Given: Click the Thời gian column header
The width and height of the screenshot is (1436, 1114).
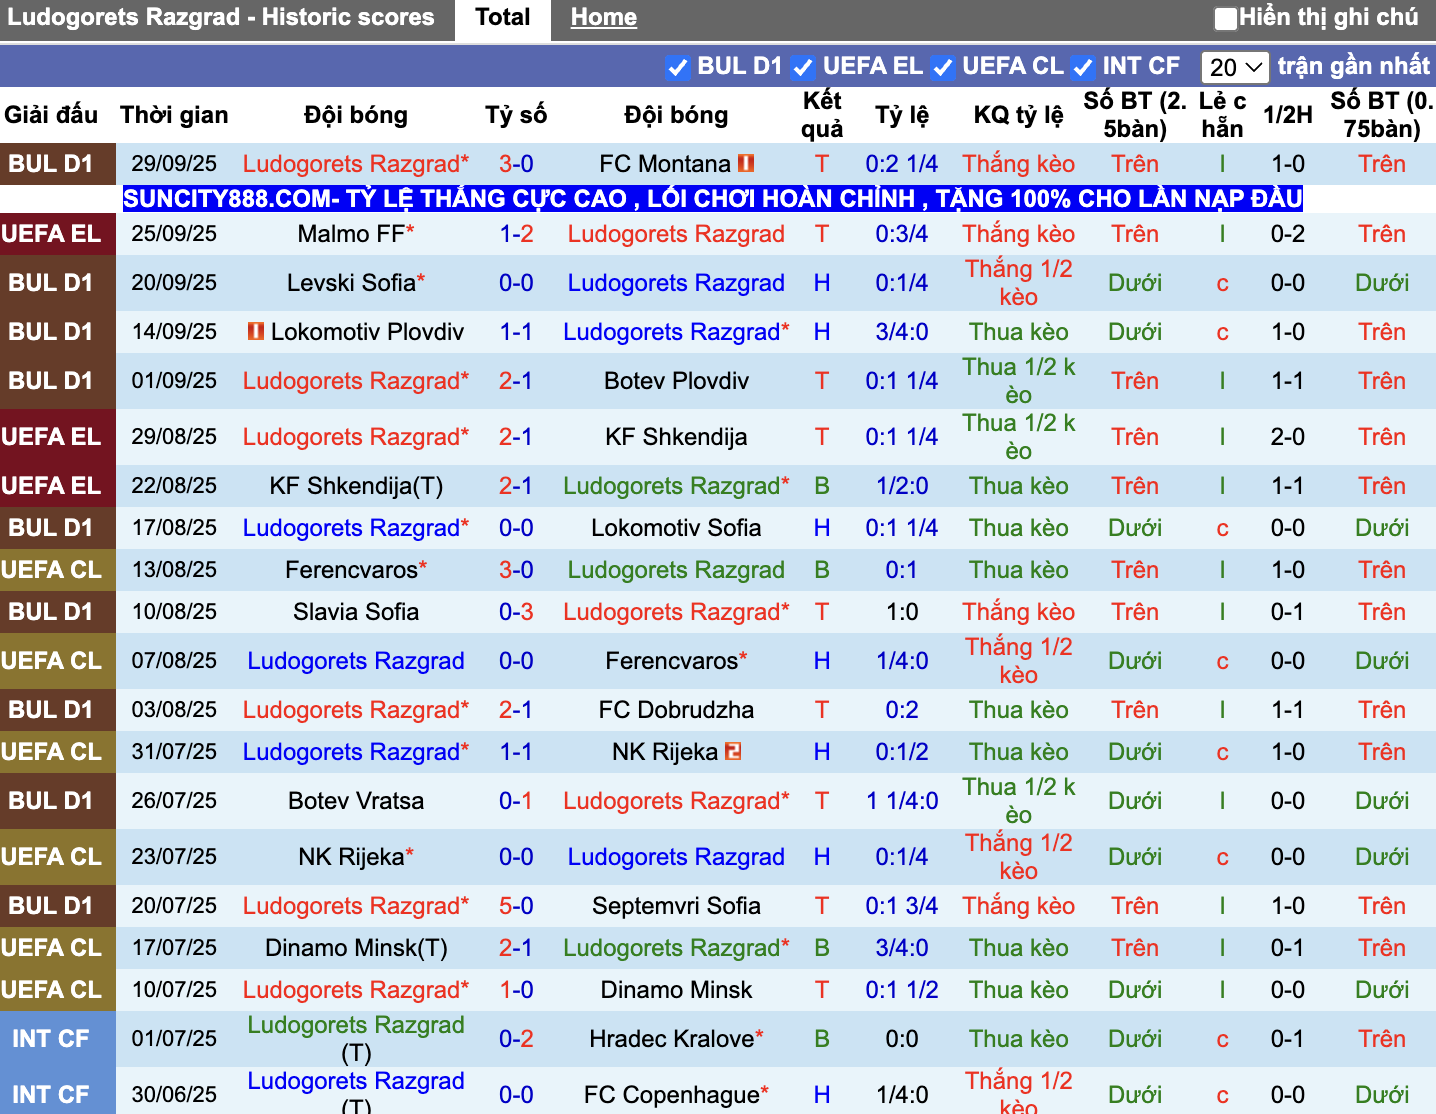Looking at the screenshot, I should pyautogui.click(x=174, y=115).
